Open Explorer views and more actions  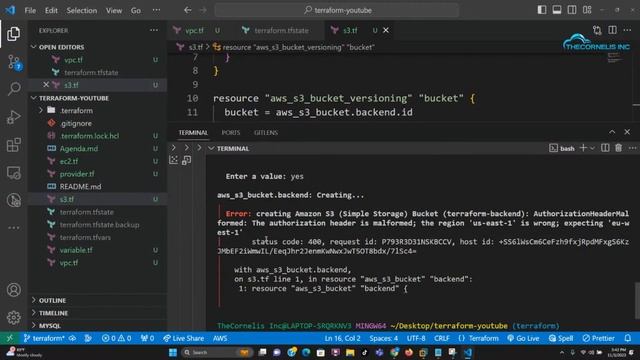[154, 30]
